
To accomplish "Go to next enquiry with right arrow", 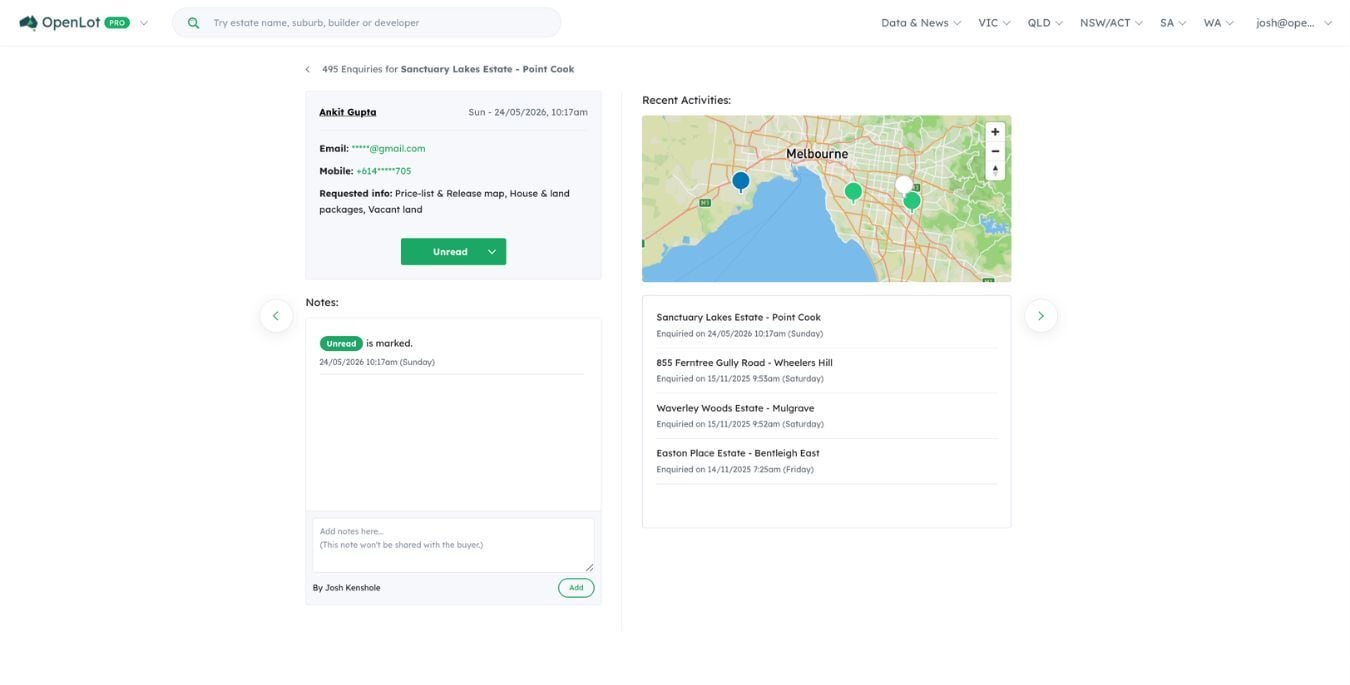I will (x=1041, y=315).
